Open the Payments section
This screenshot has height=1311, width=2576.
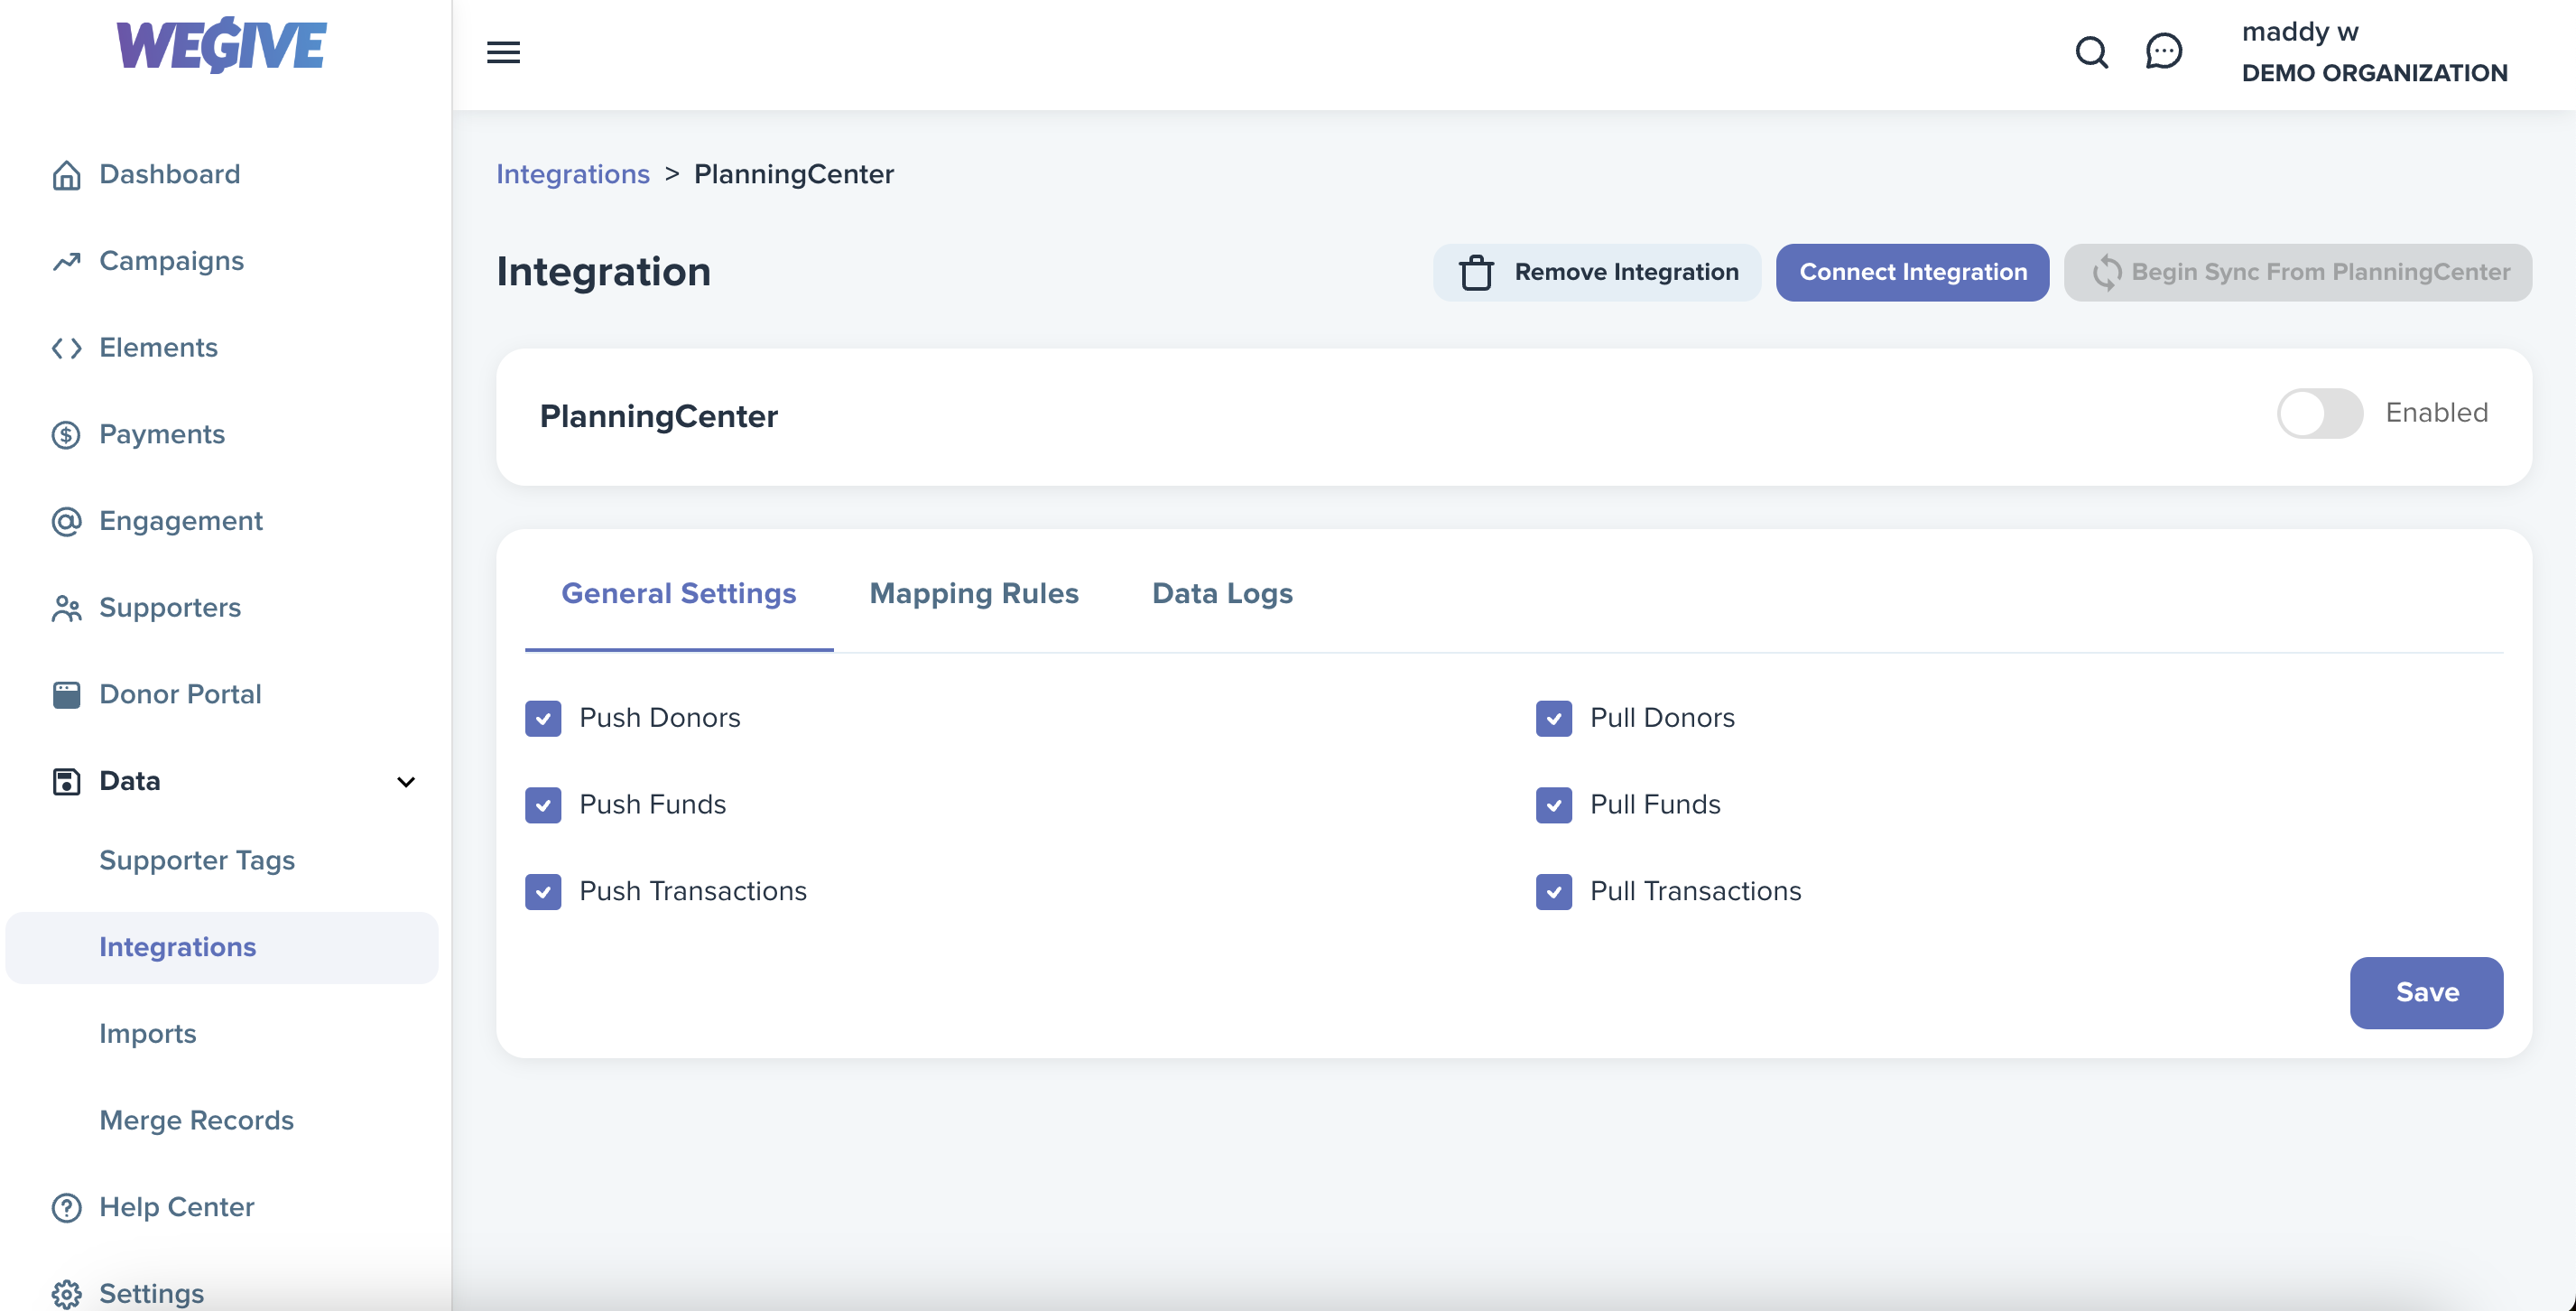[162, 435]
